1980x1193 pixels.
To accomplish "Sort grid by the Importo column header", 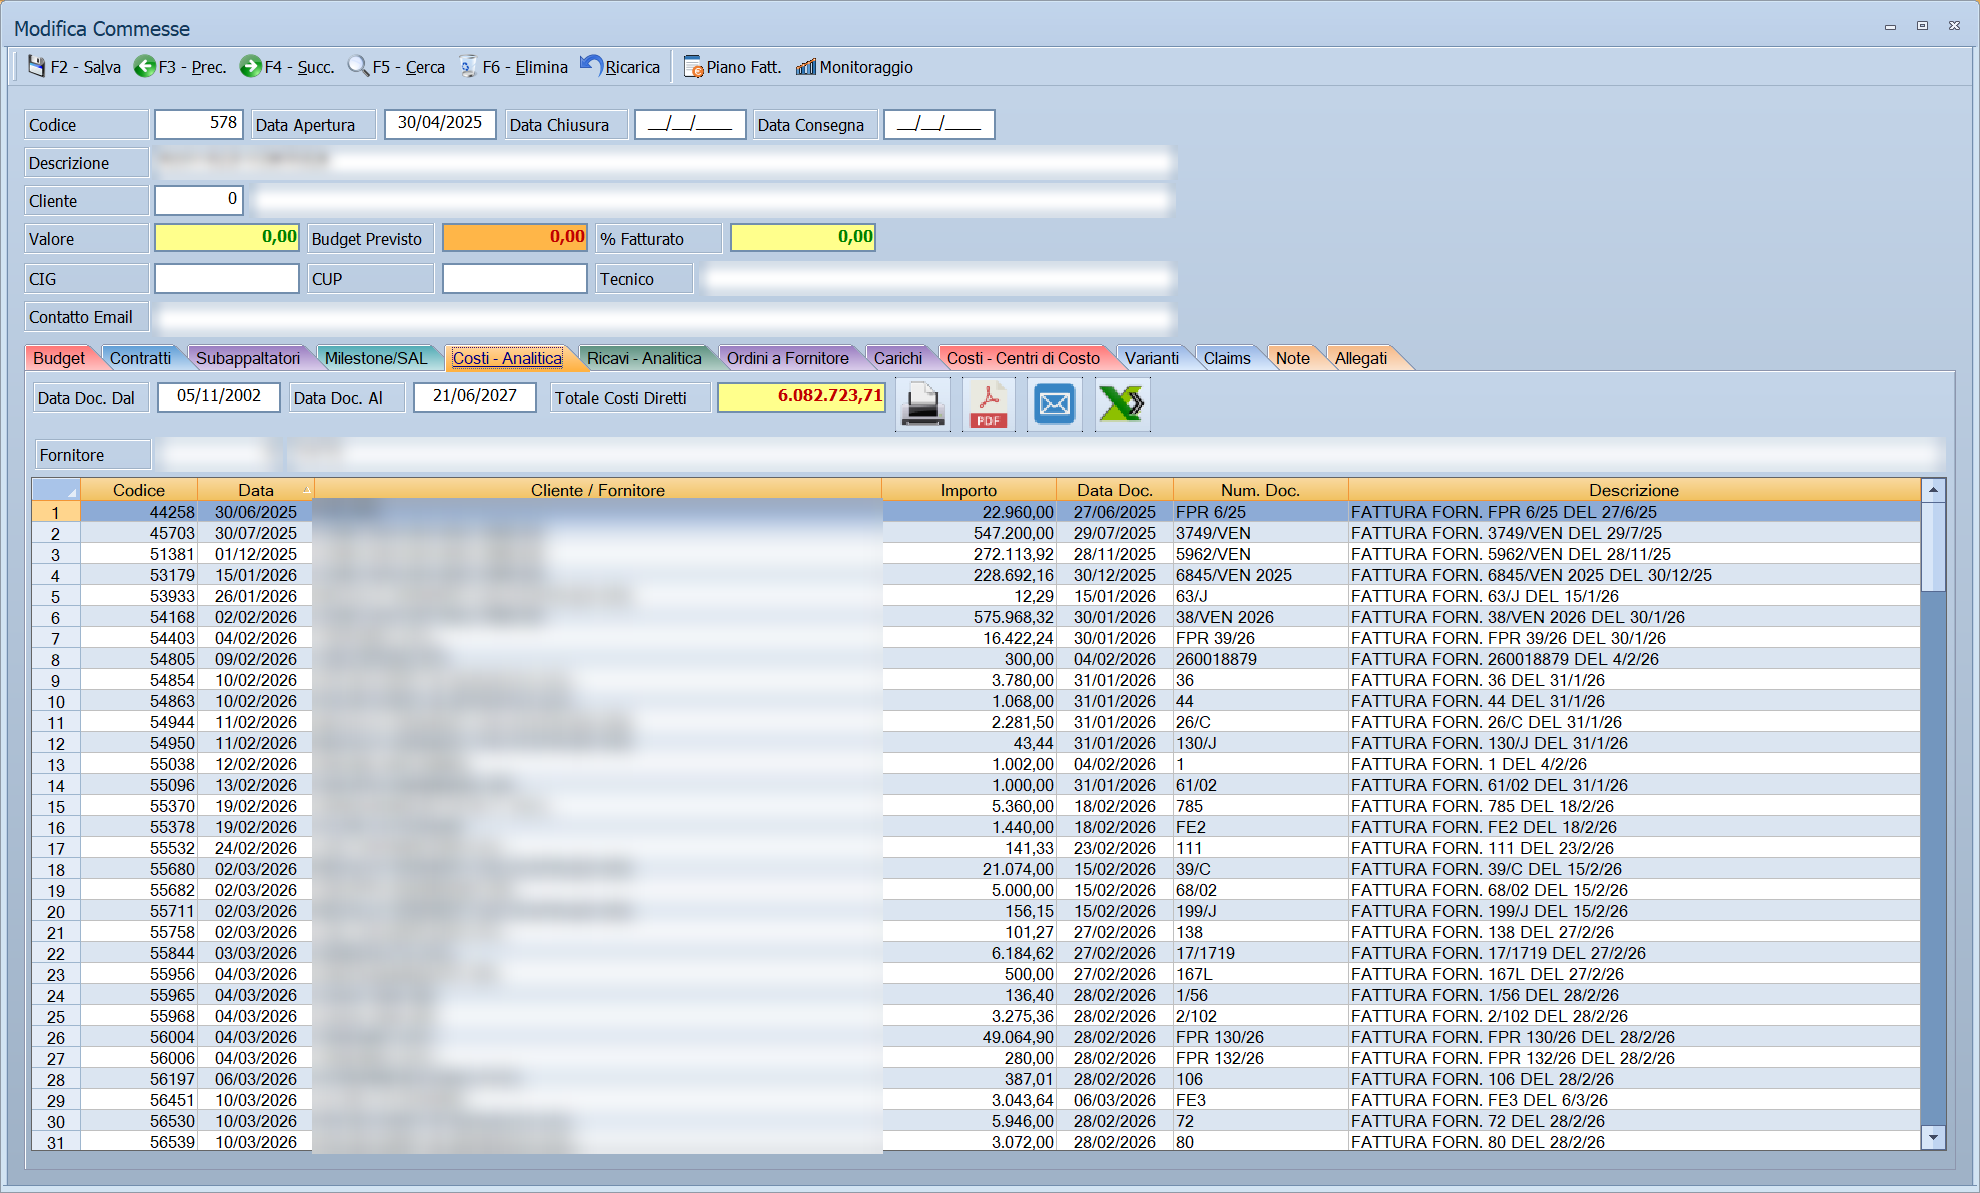I will click(968, 490).
